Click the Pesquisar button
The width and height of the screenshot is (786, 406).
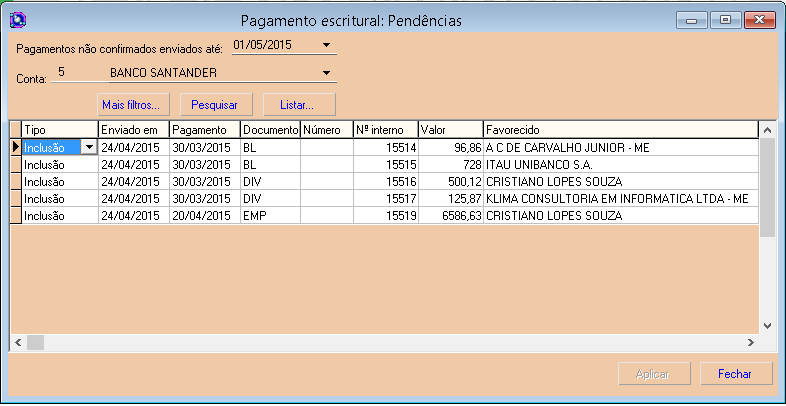217,105
